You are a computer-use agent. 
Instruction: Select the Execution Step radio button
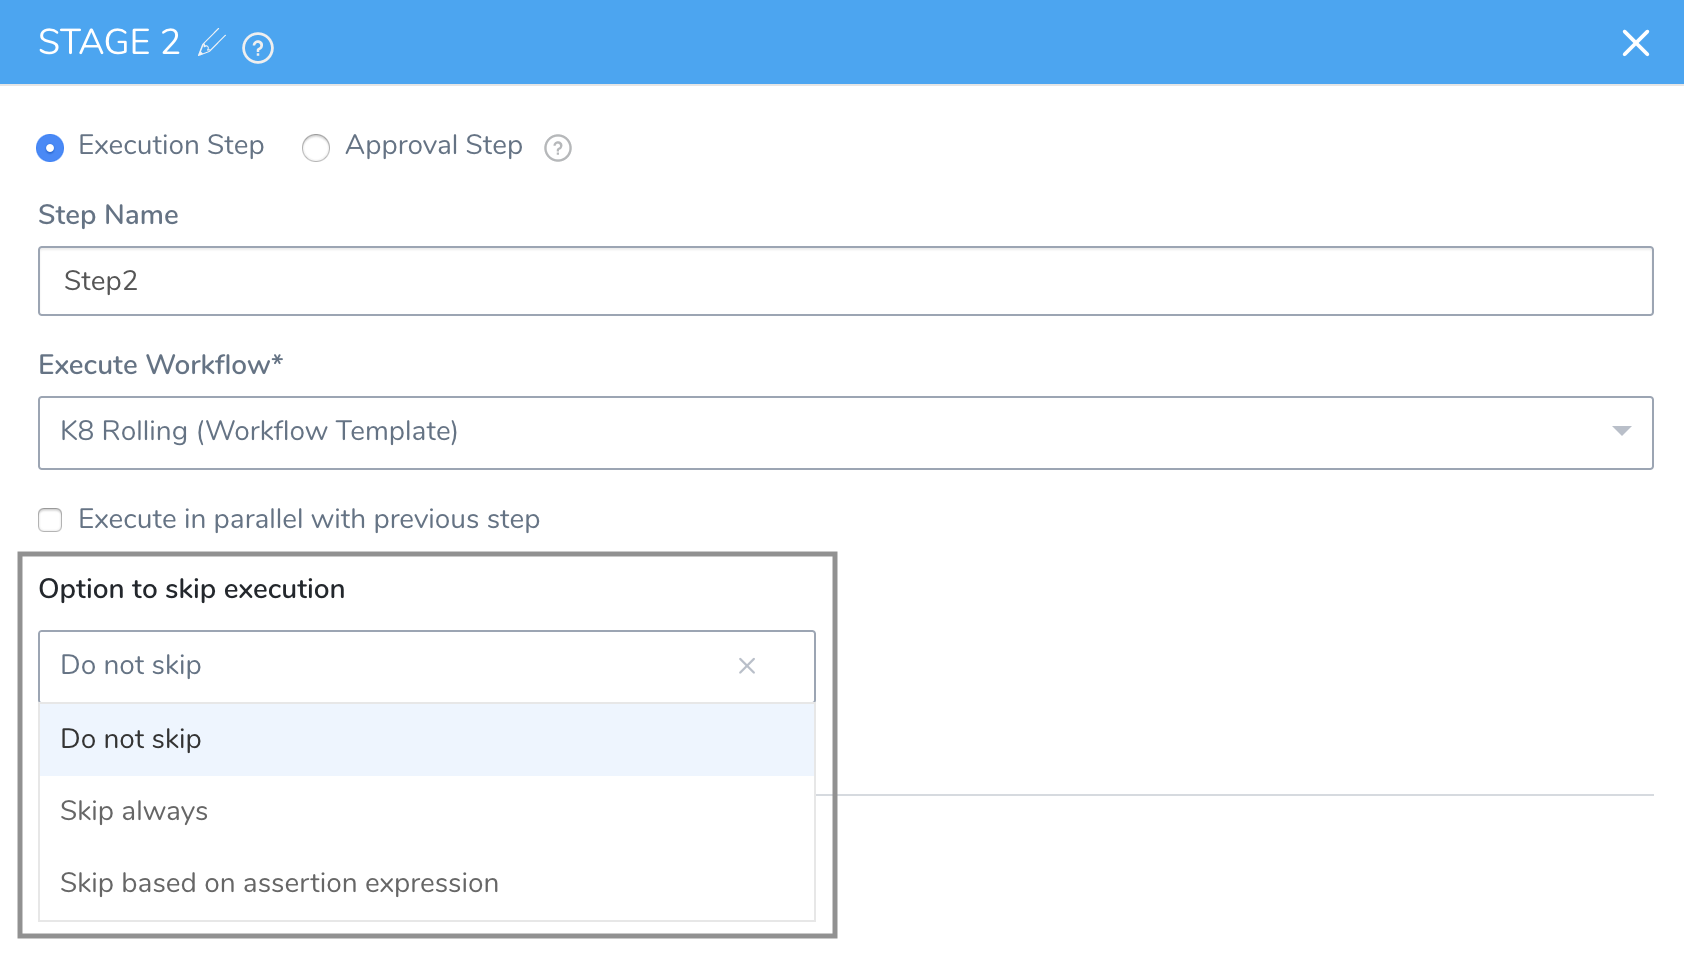point(50,148)
